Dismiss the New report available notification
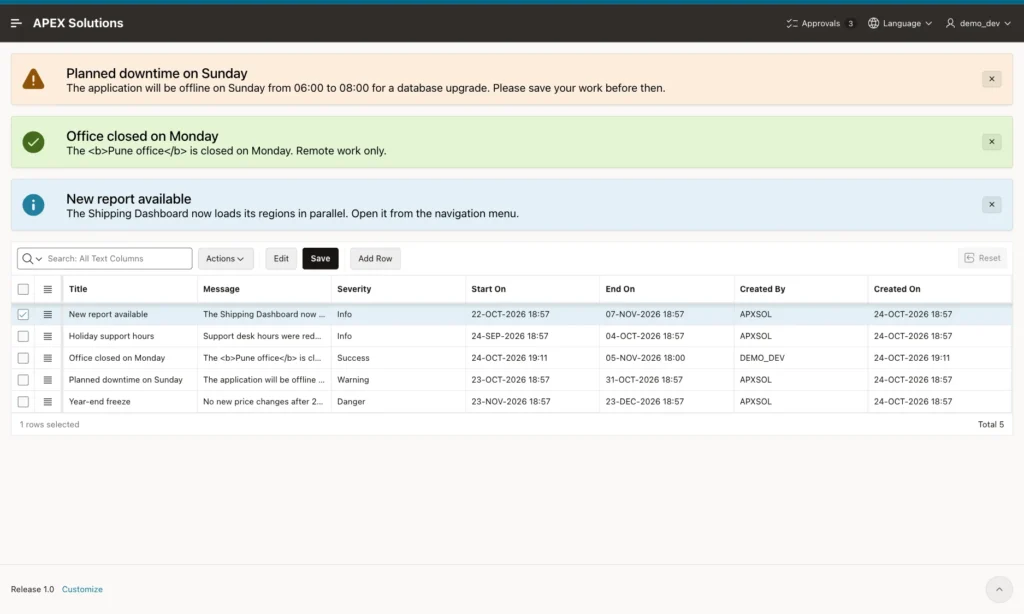Image resolution: width=1024 pixels, height=614 pixels. tap(991, 204)
